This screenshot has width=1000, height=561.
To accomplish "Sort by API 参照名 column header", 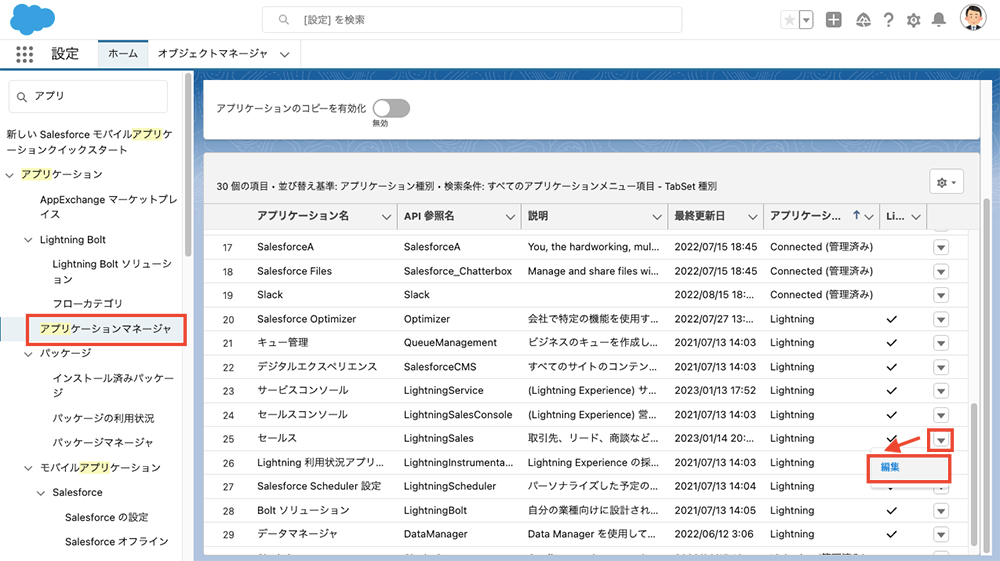I will 429,216.
